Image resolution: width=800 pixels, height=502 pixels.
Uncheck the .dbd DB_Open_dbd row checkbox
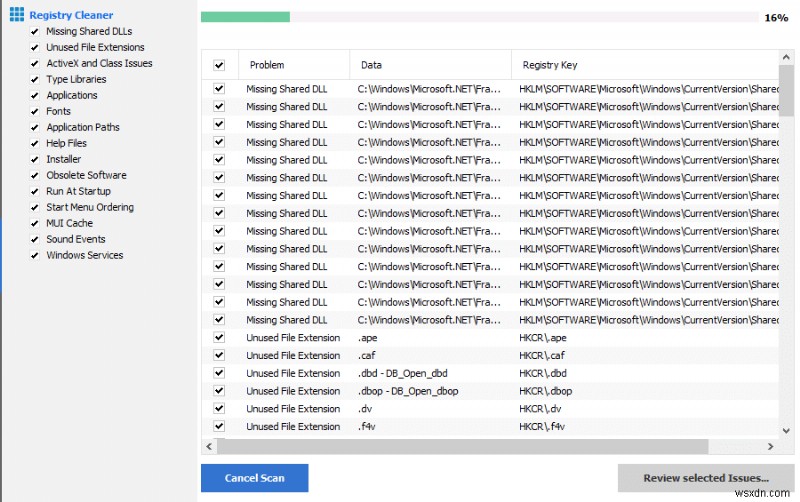(219, 373)
